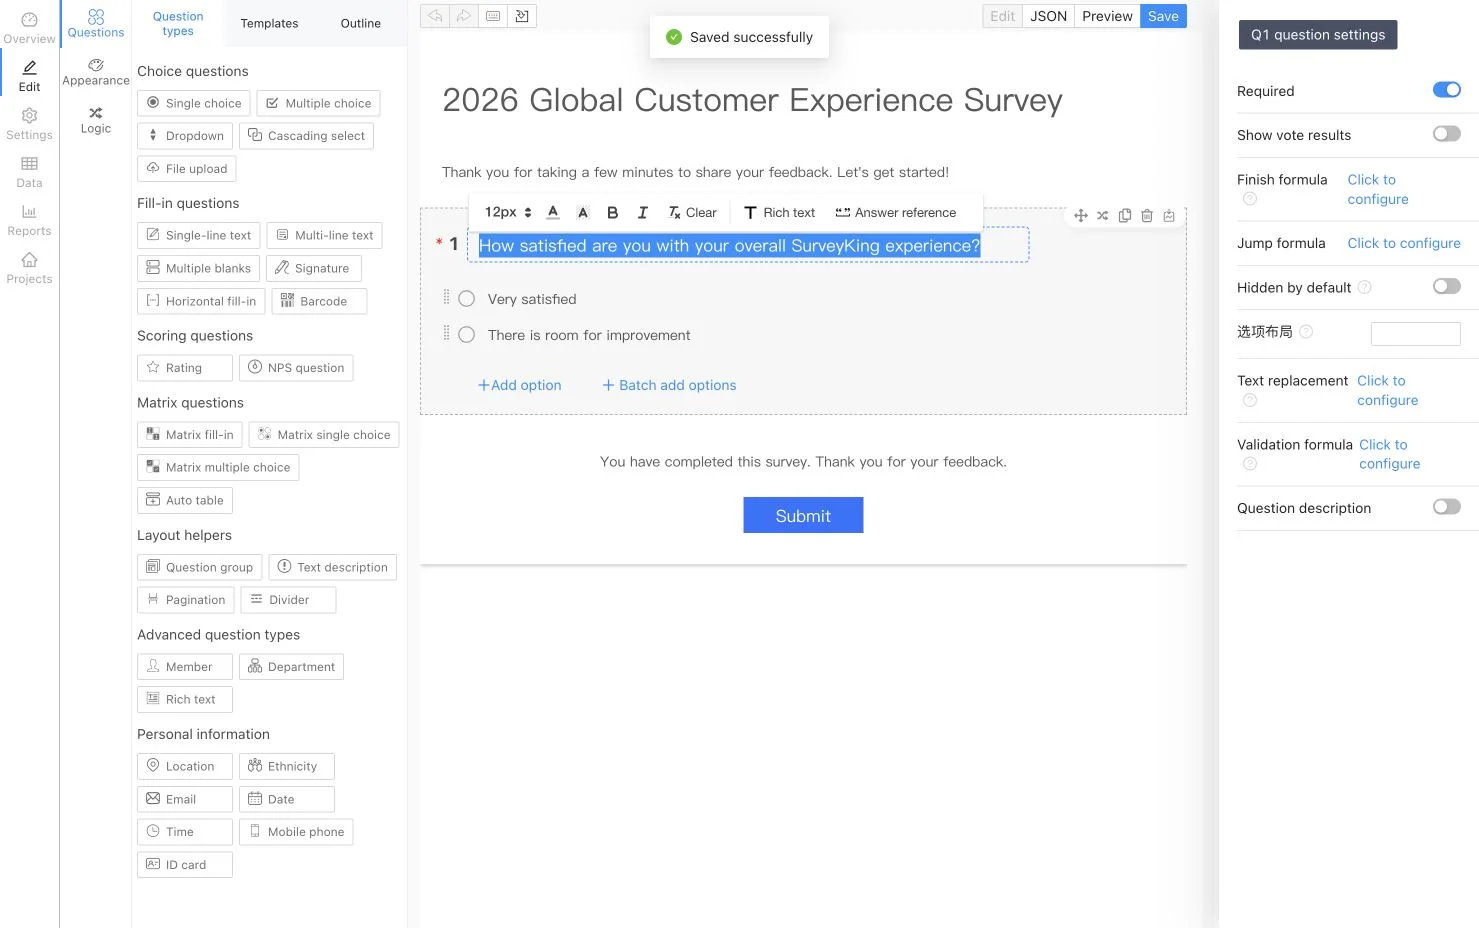The width and height of the screenshot is (1479, 928).
Task: Select There is room for improvement radio
Action: coord(466,335)
